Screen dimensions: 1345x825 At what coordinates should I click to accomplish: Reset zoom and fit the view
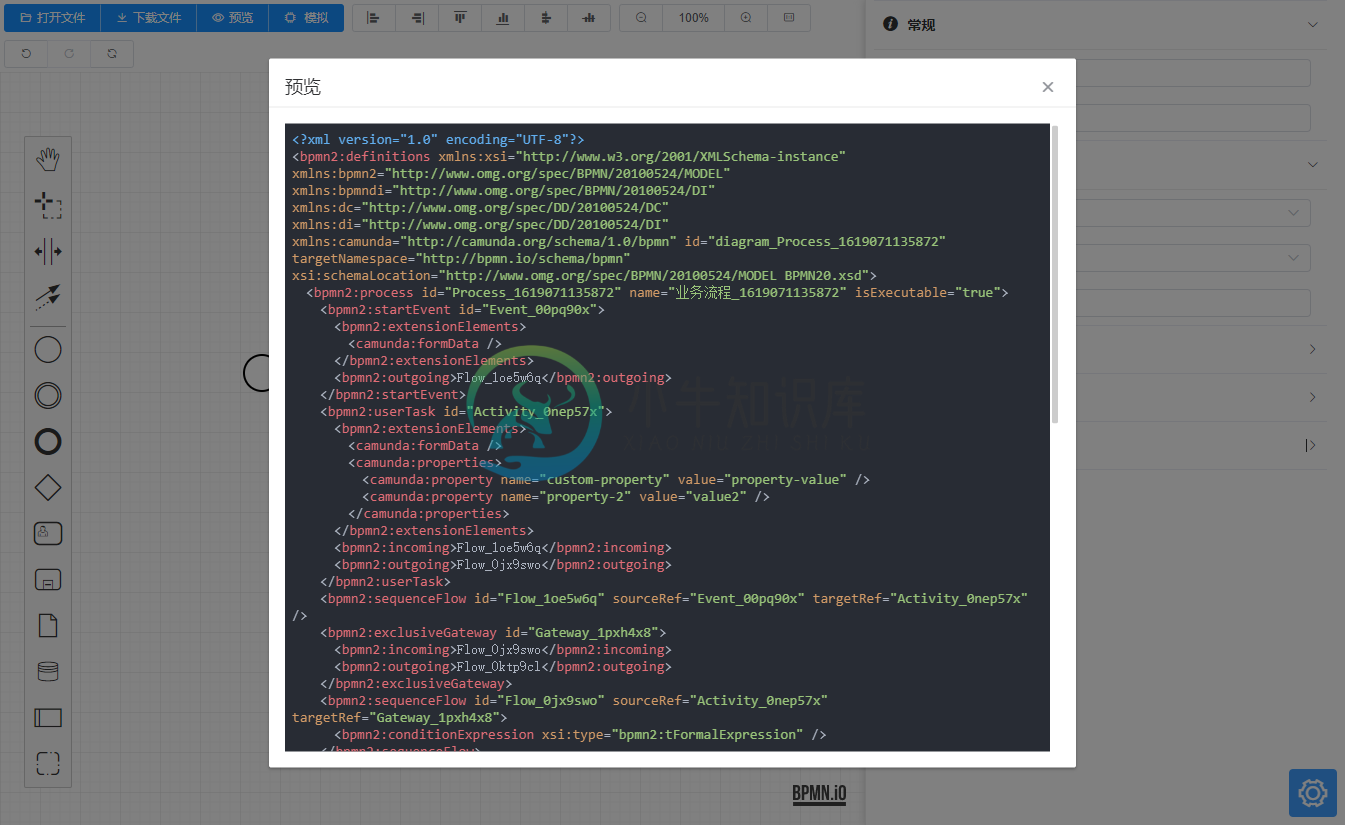tap(789, 18)
